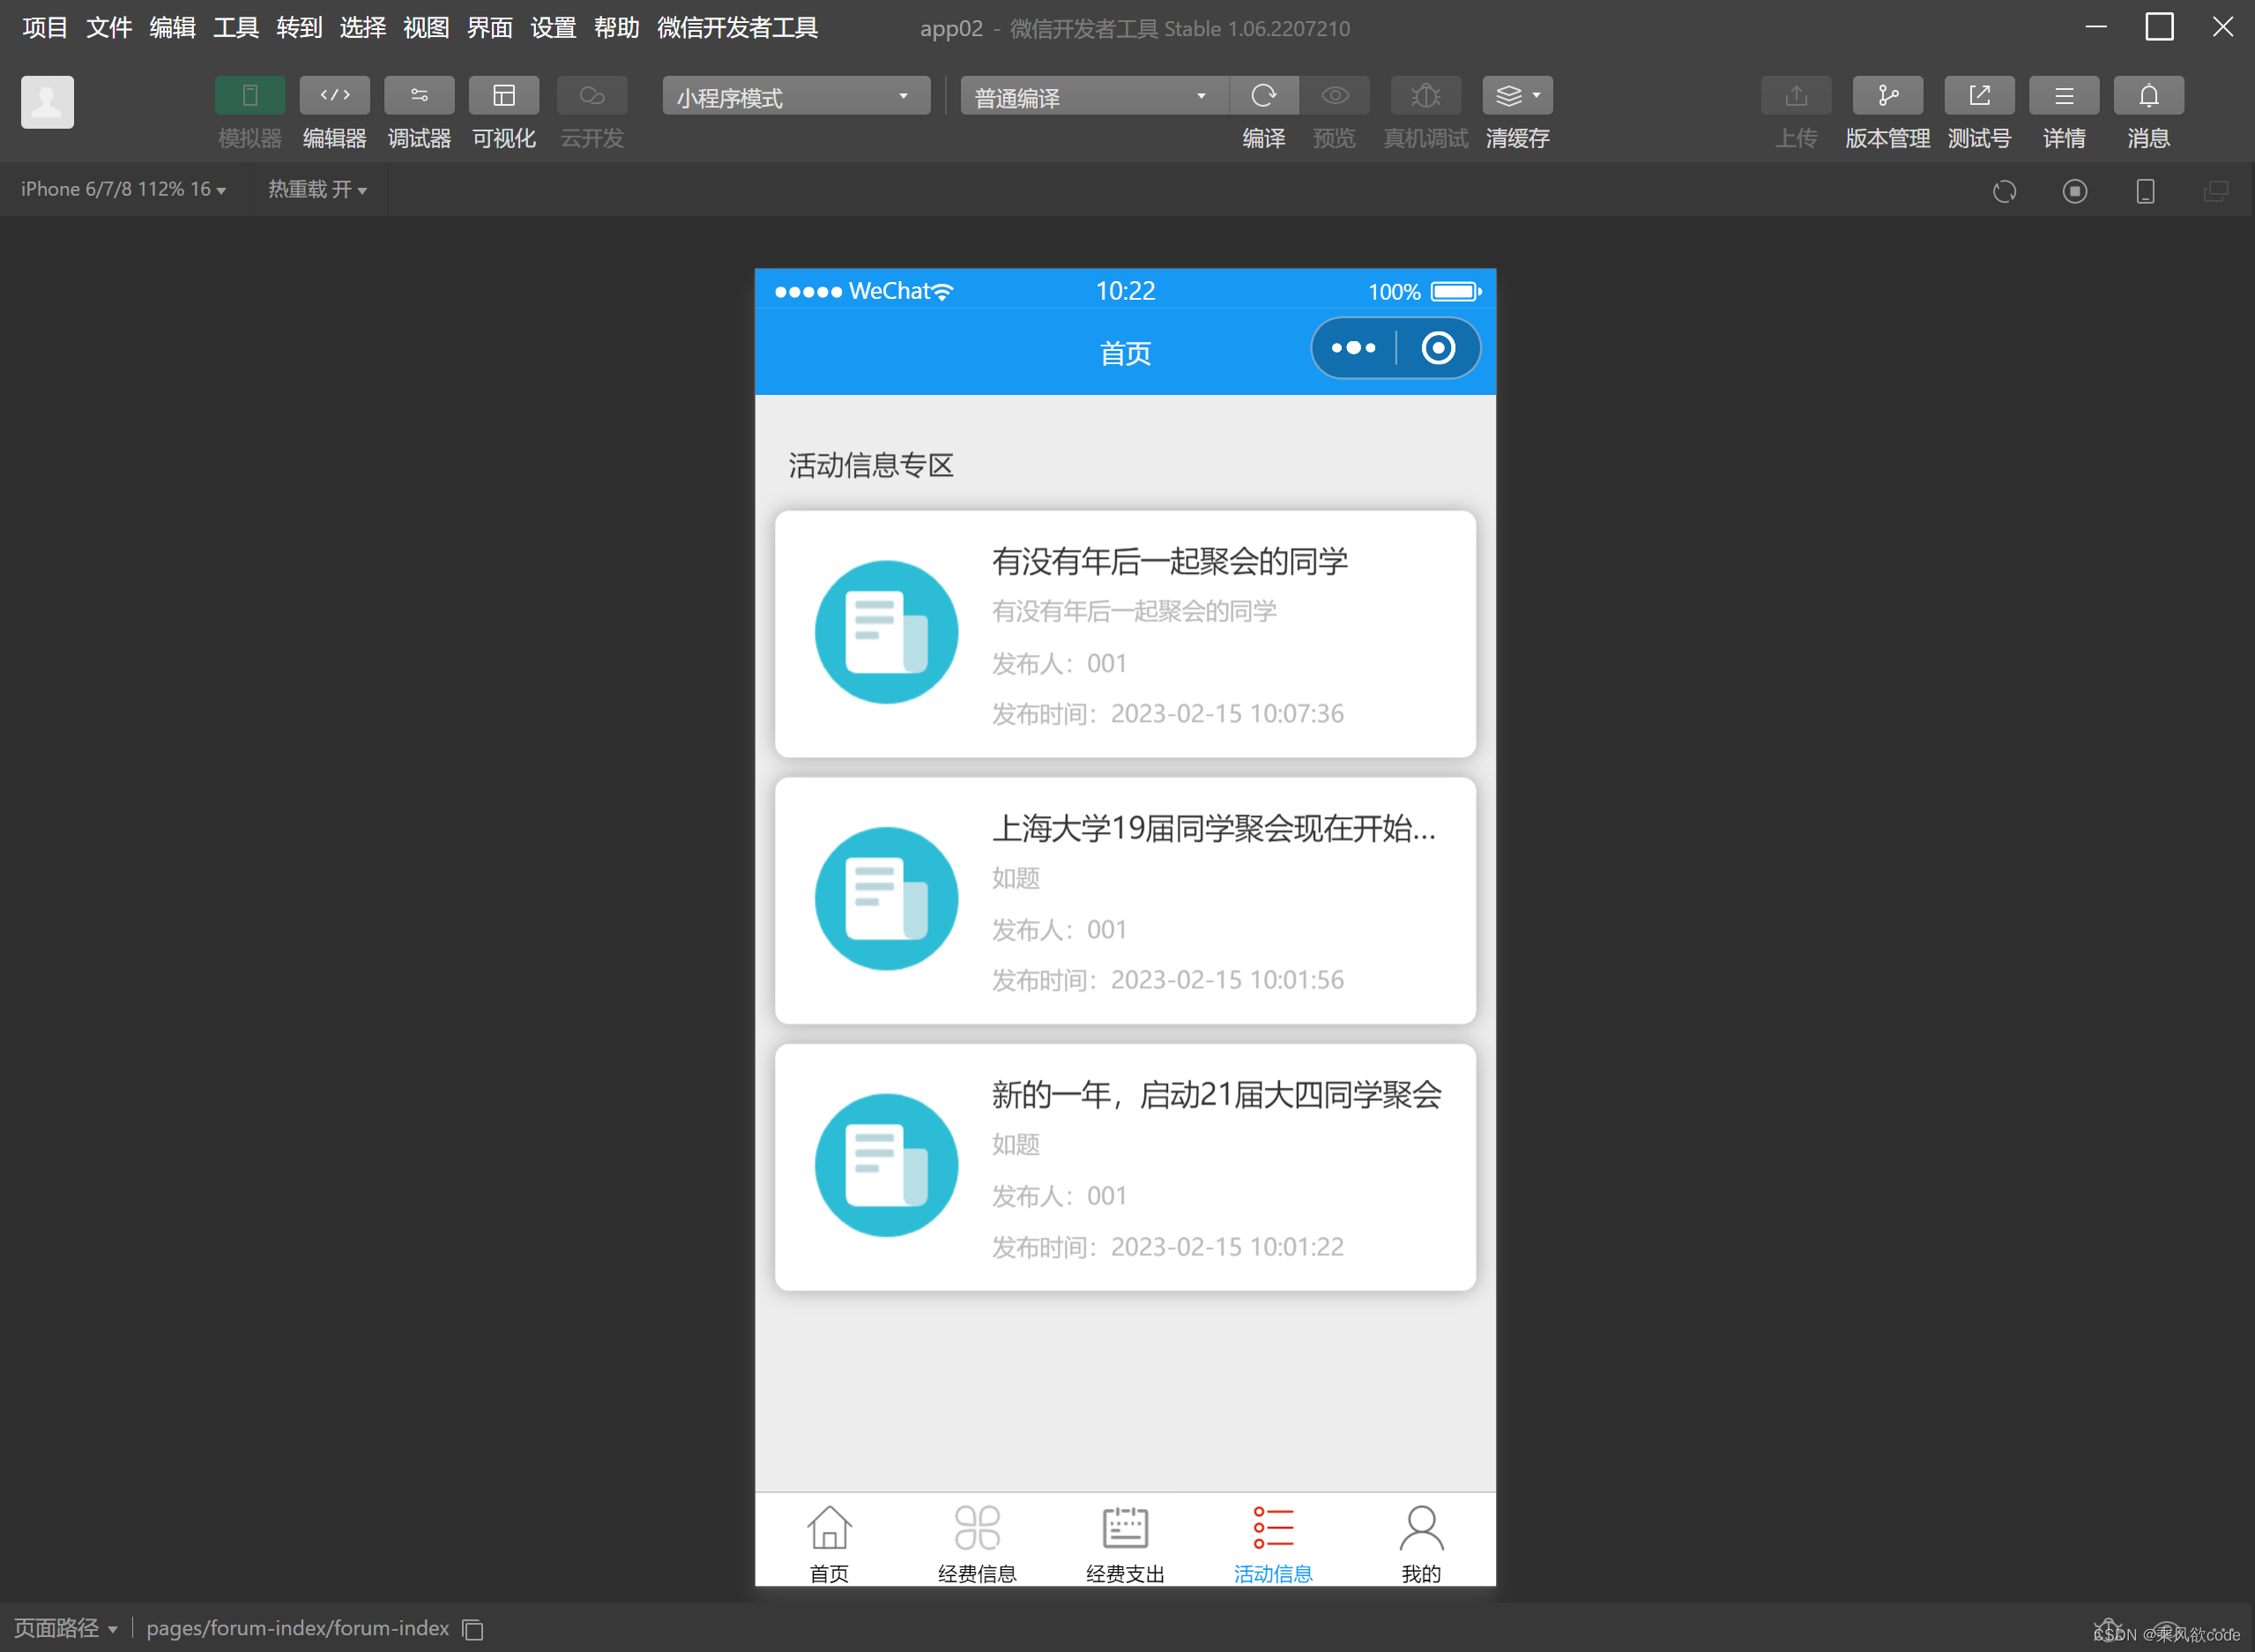Image resolution: width=2255 pixels, height=1652 pixels.
Task: Click the stop simulation control
Action: 2075,191
